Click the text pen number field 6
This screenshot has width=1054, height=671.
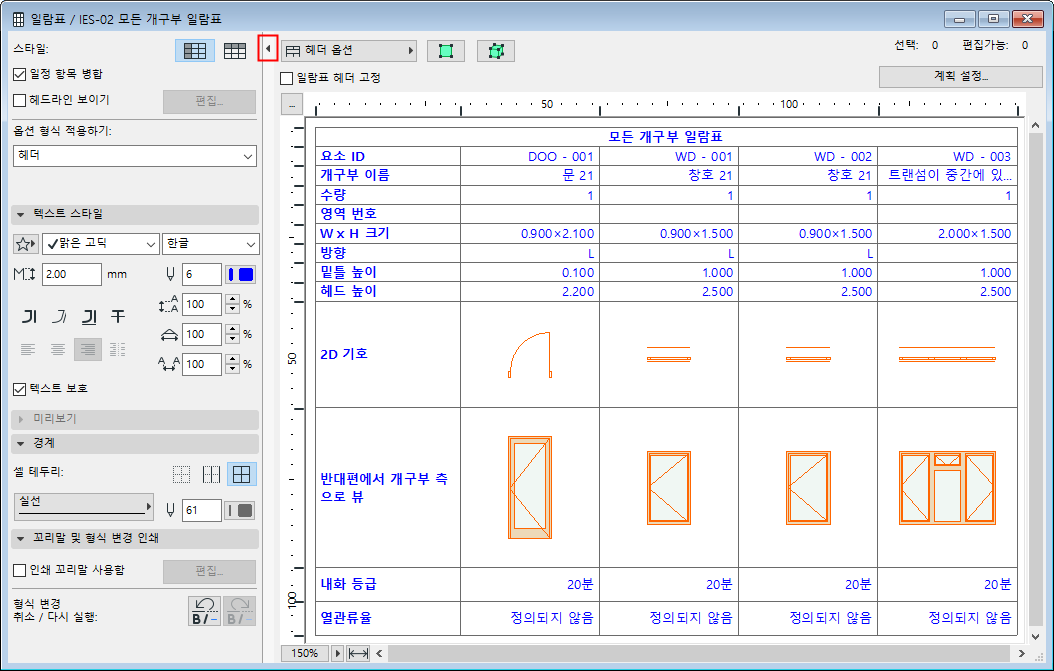coord(201,274)
